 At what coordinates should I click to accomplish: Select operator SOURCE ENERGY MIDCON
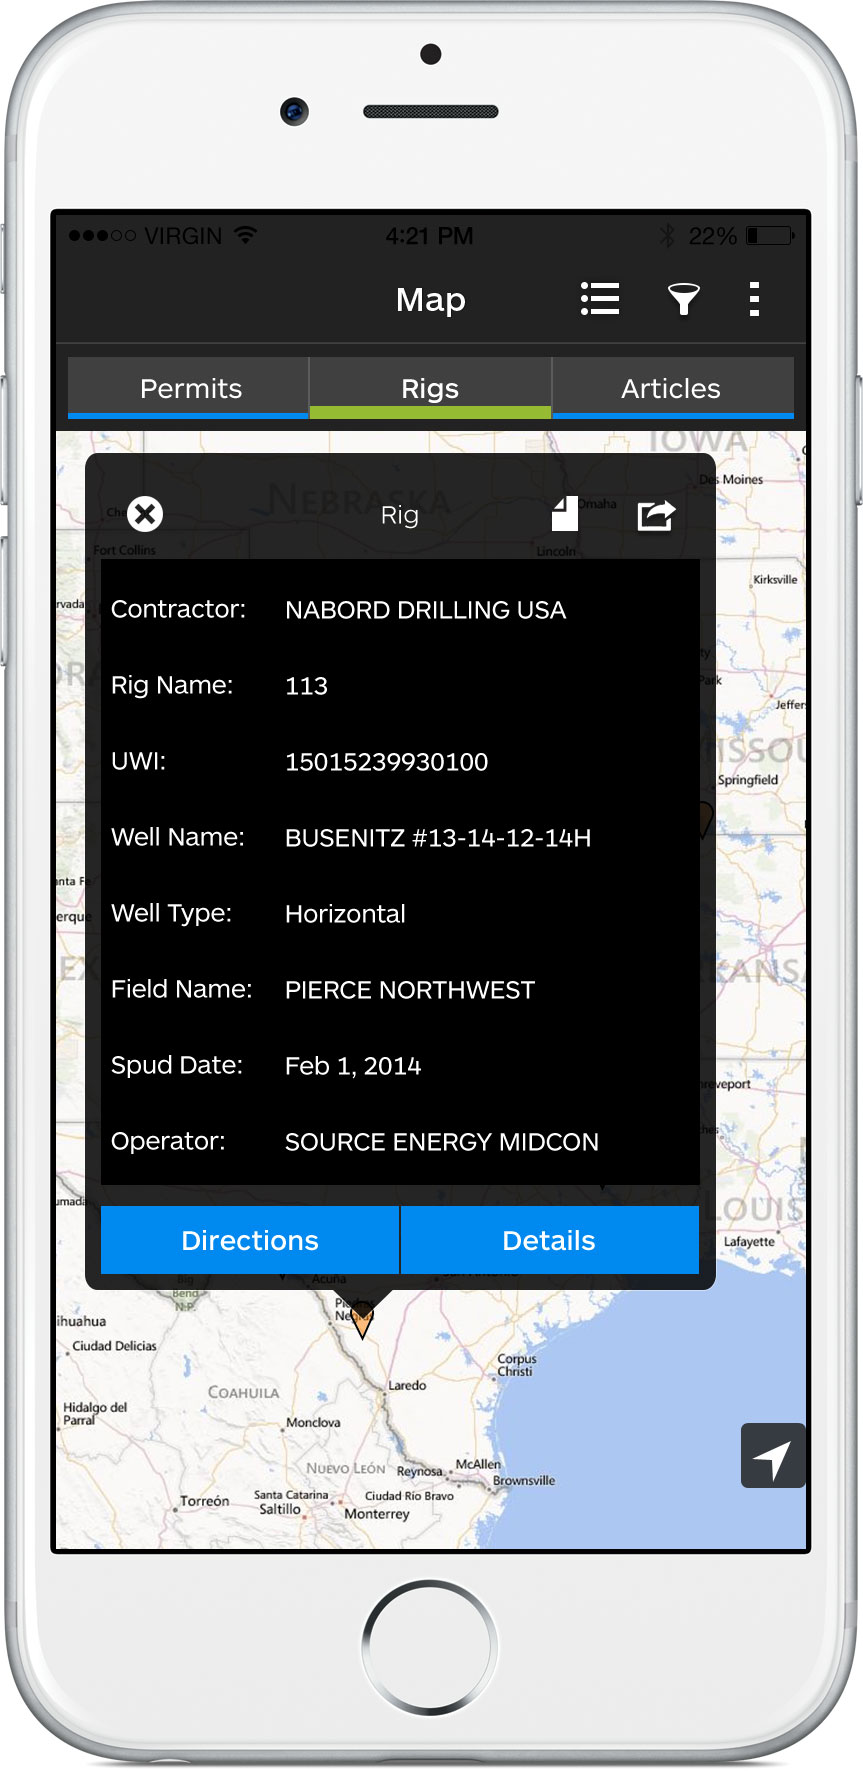442,1142
